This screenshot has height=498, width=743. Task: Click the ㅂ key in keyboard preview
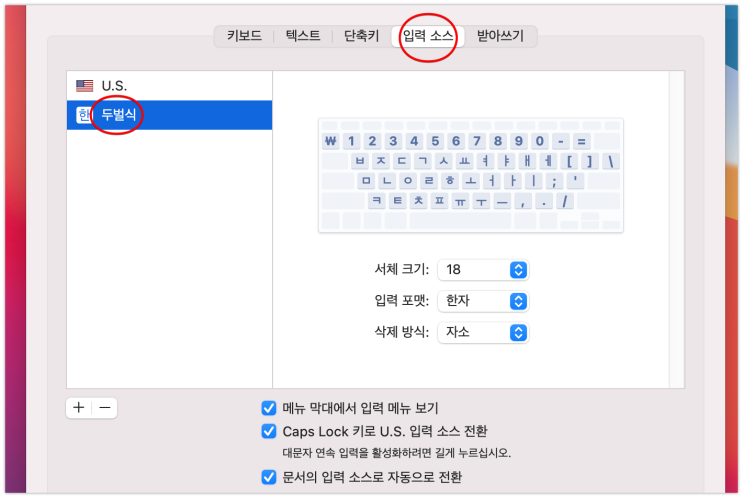[360, 161]
